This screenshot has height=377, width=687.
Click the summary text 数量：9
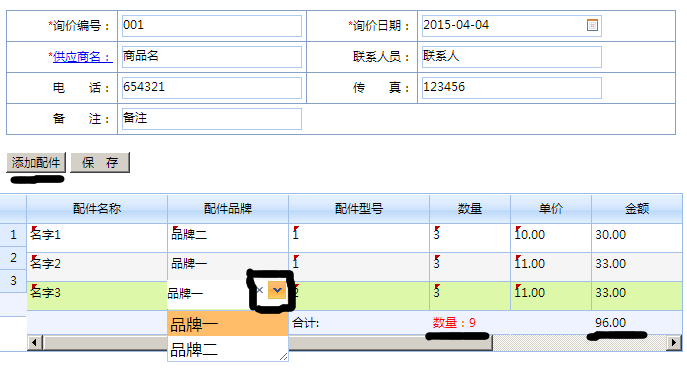[x=454, y=323]
